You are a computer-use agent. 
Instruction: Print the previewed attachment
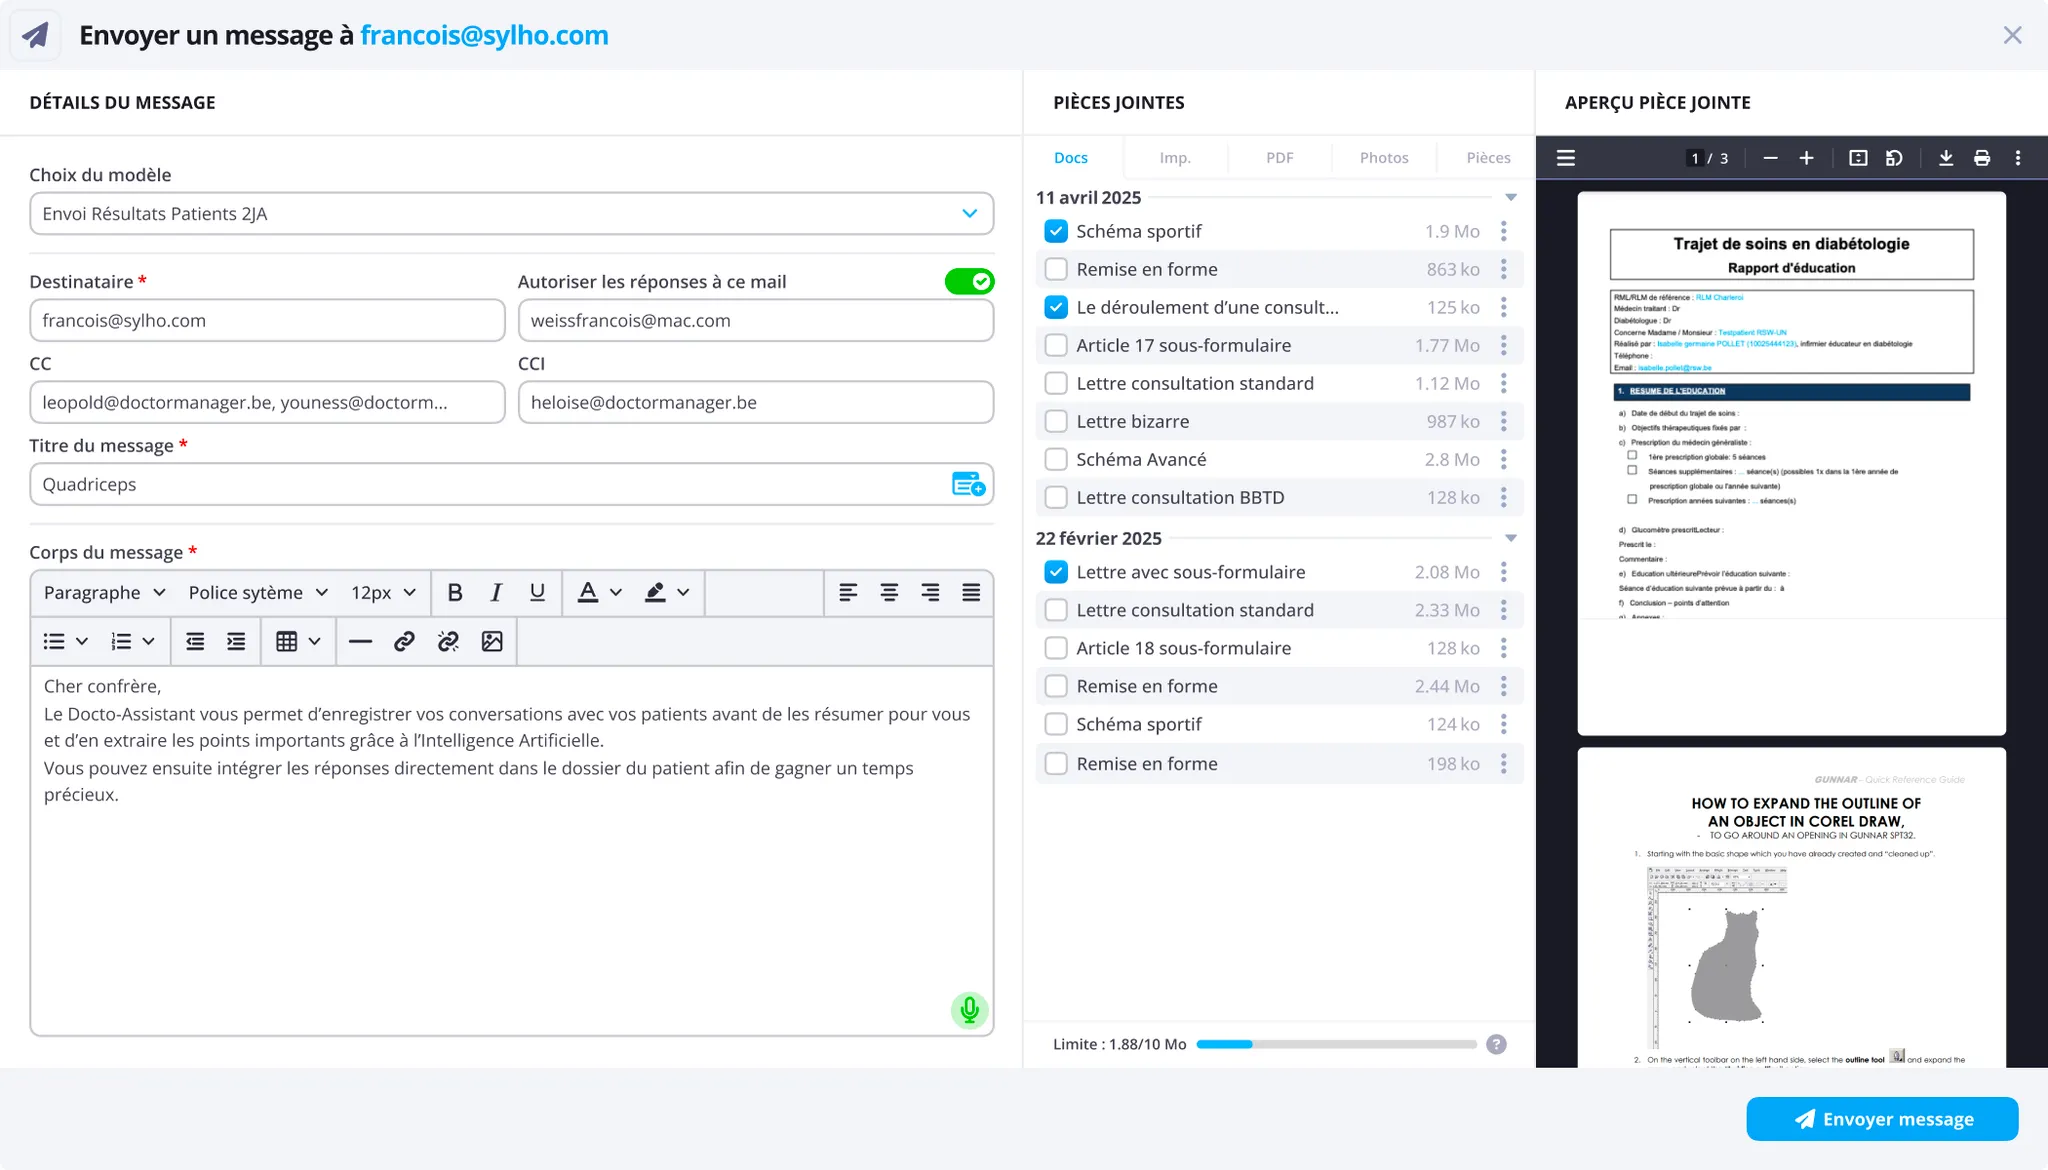pos(1982,158)
